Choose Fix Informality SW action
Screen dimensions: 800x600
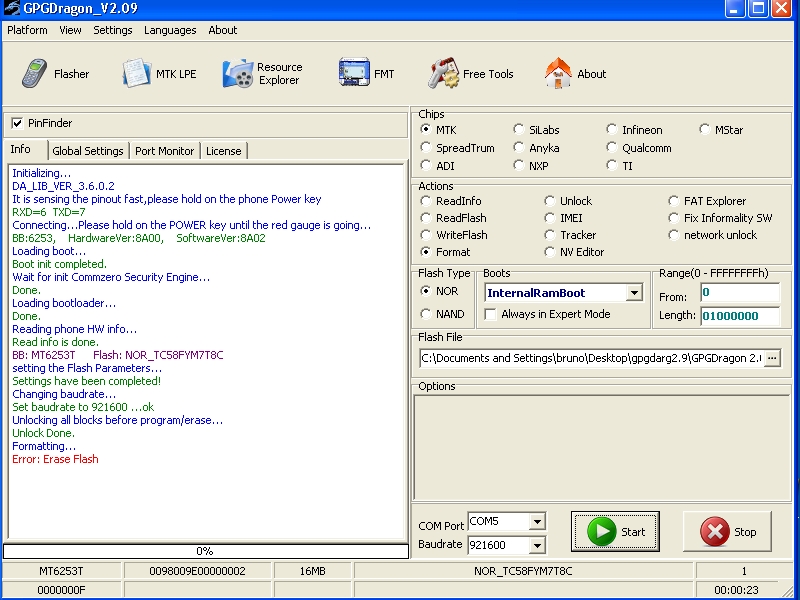coord(673,218)
